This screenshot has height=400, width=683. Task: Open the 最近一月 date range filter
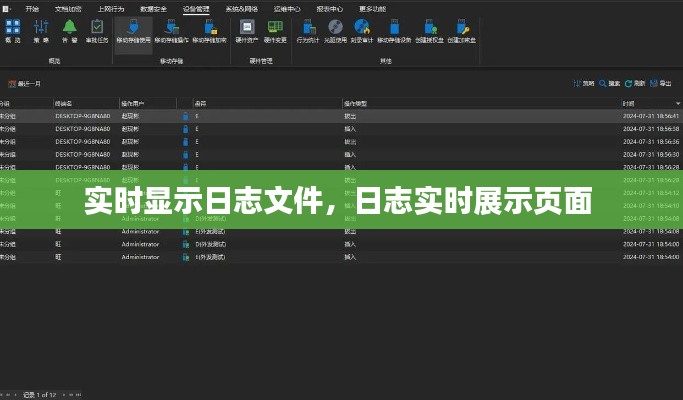tap(26, 84)
